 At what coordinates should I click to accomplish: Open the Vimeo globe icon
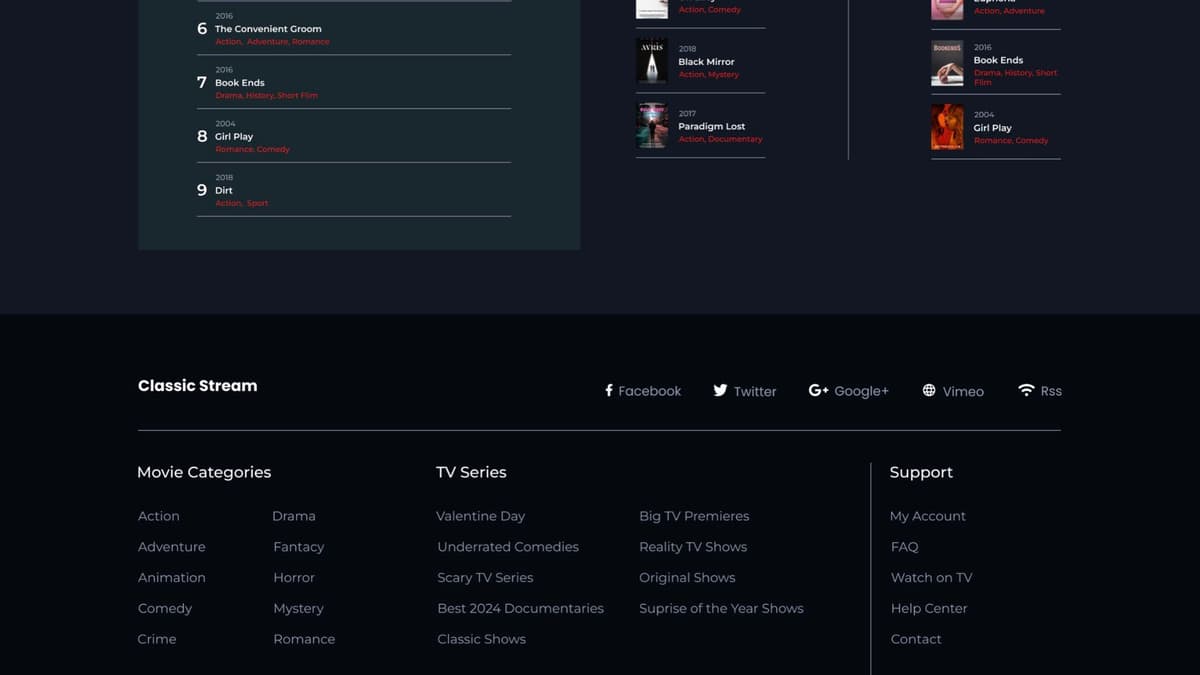(929, 390)
